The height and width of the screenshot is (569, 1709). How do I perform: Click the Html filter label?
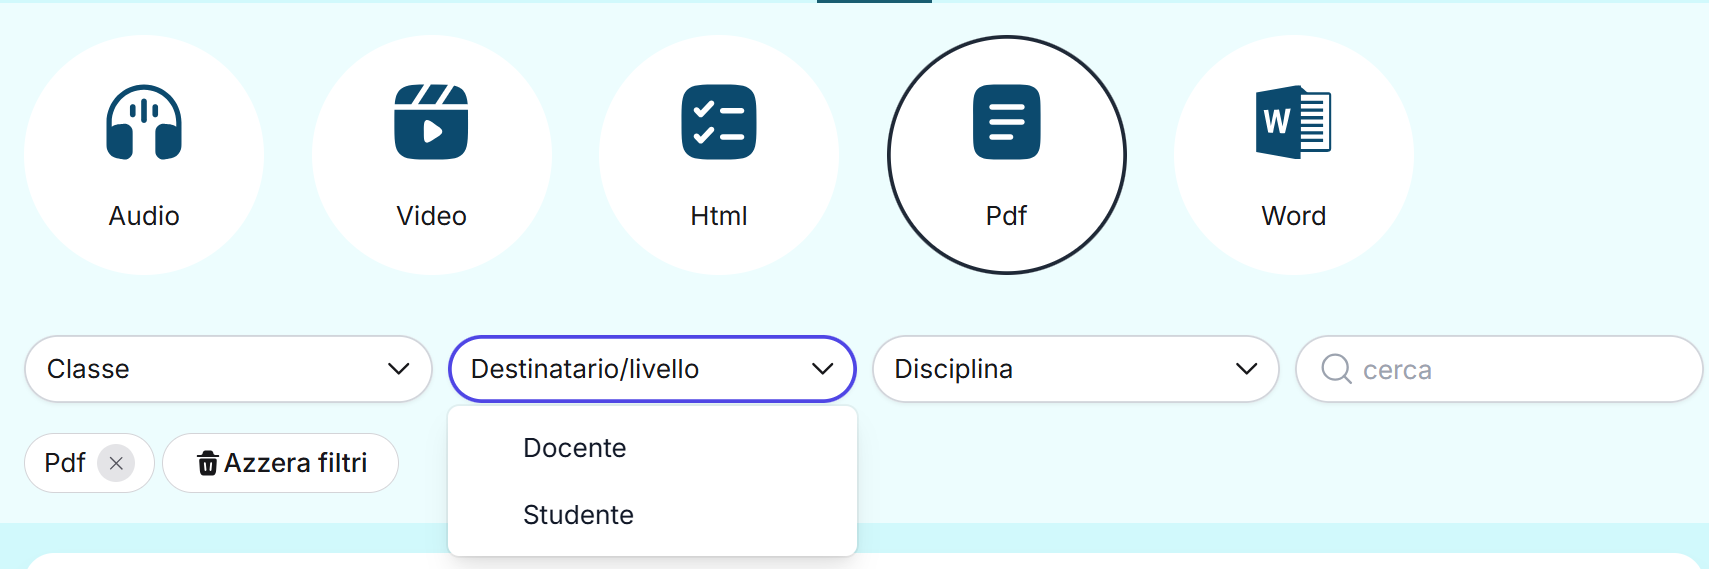[x=718, y=216]
